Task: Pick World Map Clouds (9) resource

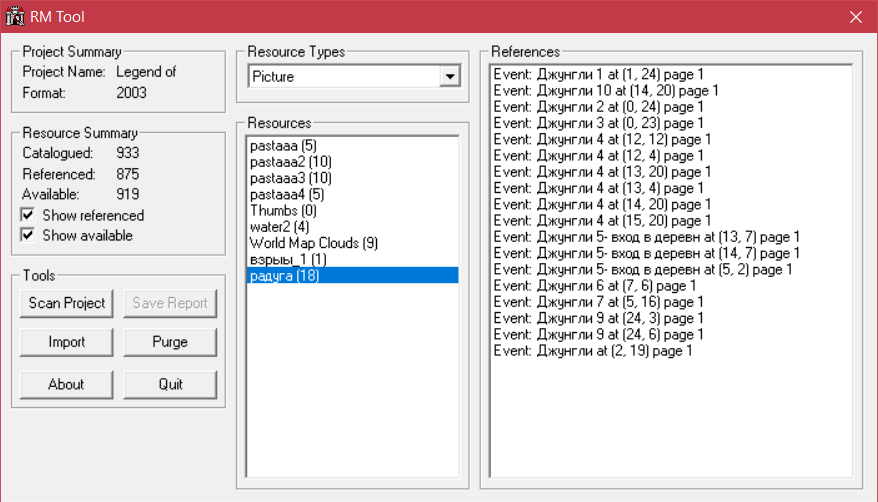Action: point(314,243)
